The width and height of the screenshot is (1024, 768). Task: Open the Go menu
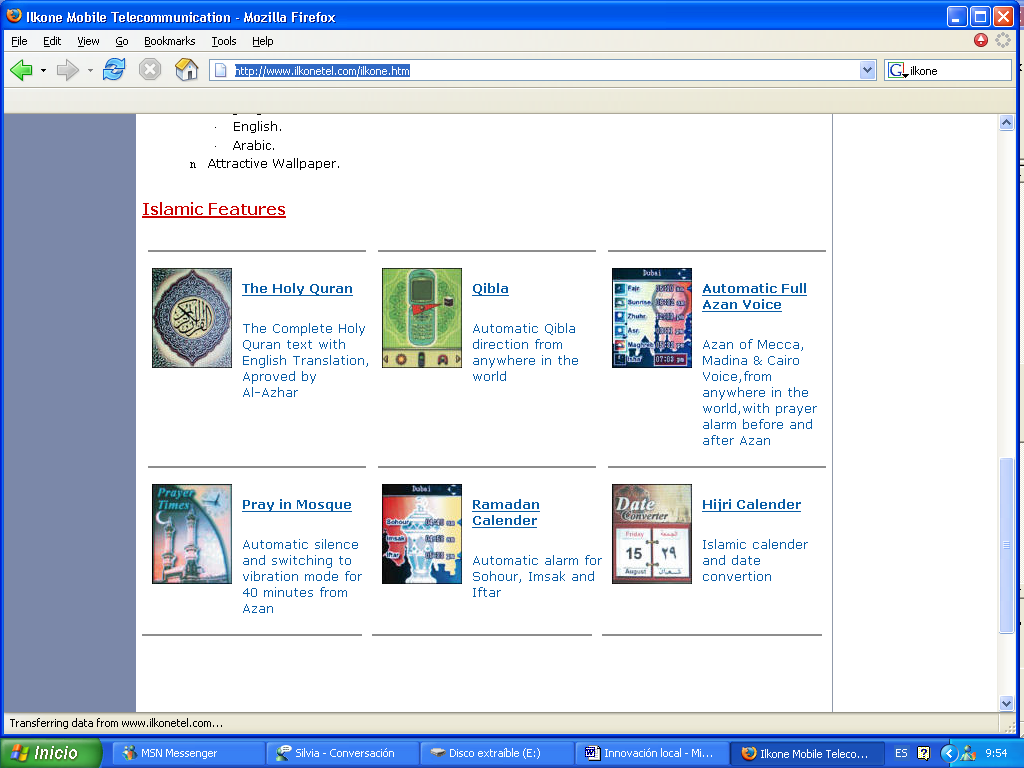click(x=121, y=41)
